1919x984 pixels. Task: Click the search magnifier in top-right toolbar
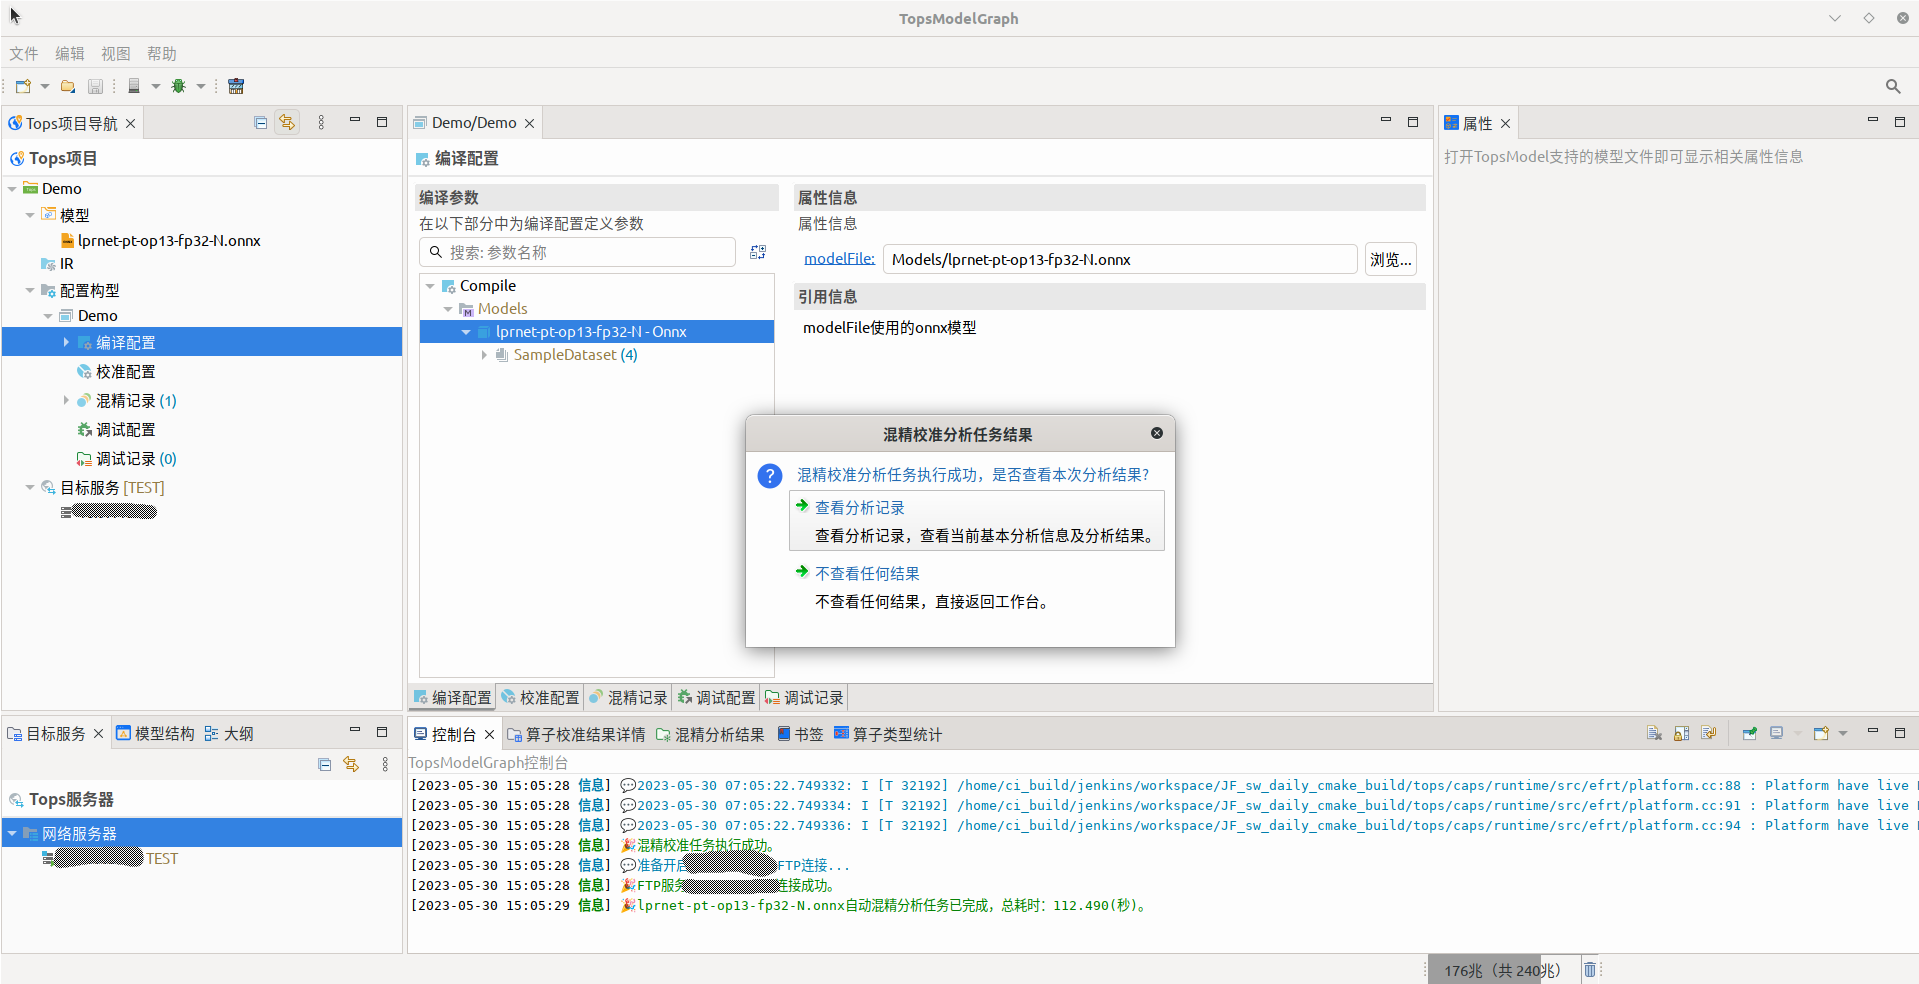tap(1893, 86)
